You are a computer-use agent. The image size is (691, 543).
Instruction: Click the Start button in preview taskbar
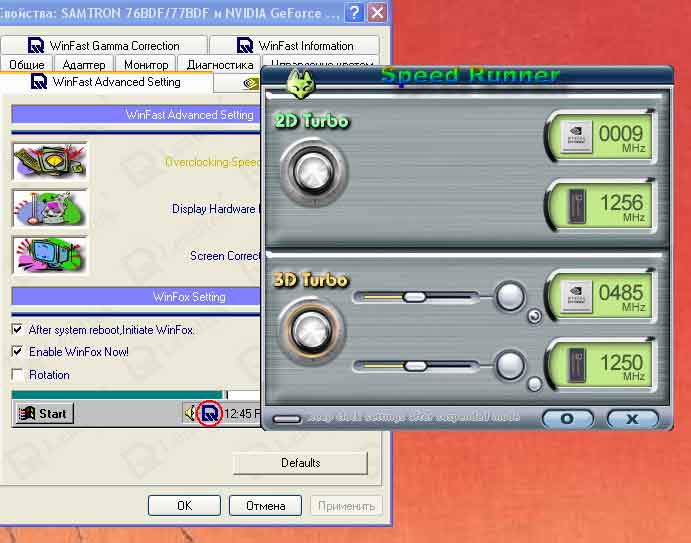(x=44, y=413)
